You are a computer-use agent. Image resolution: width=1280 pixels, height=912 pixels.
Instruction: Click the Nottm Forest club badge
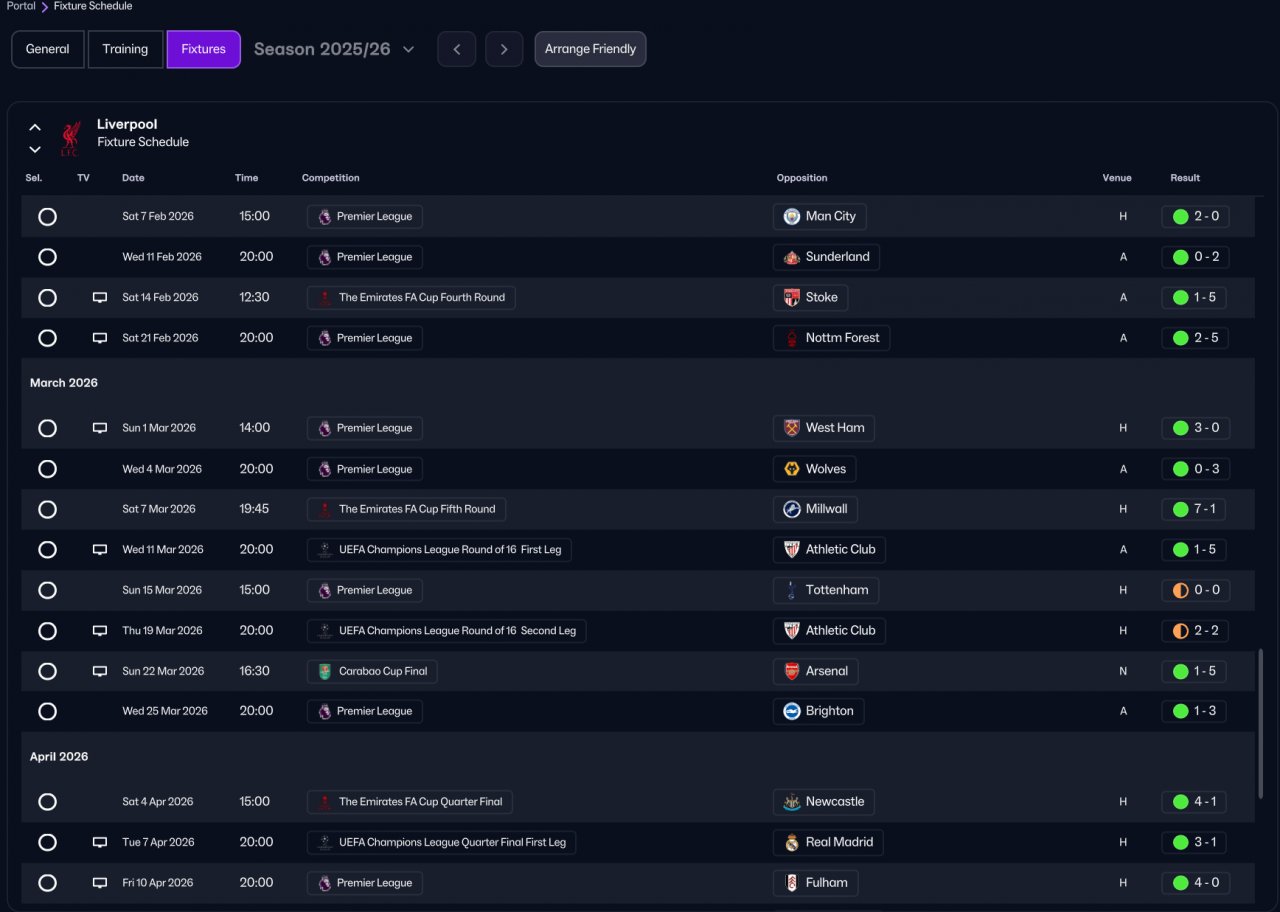click(792, 338)
